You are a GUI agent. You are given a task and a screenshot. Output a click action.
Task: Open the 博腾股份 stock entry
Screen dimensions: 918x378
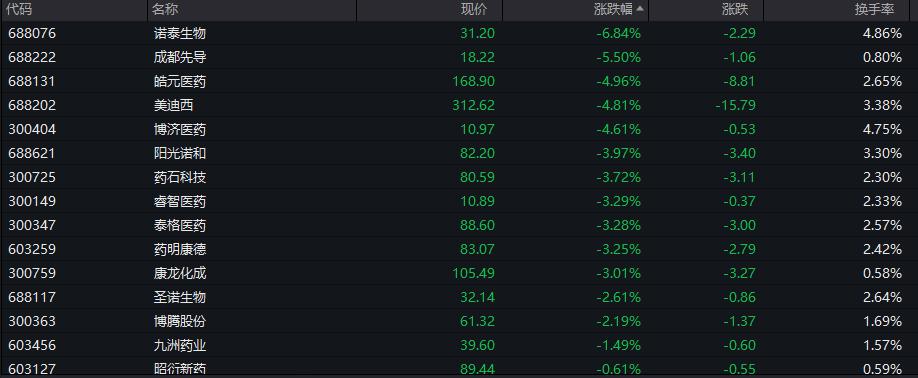click(x=459, y=321)
